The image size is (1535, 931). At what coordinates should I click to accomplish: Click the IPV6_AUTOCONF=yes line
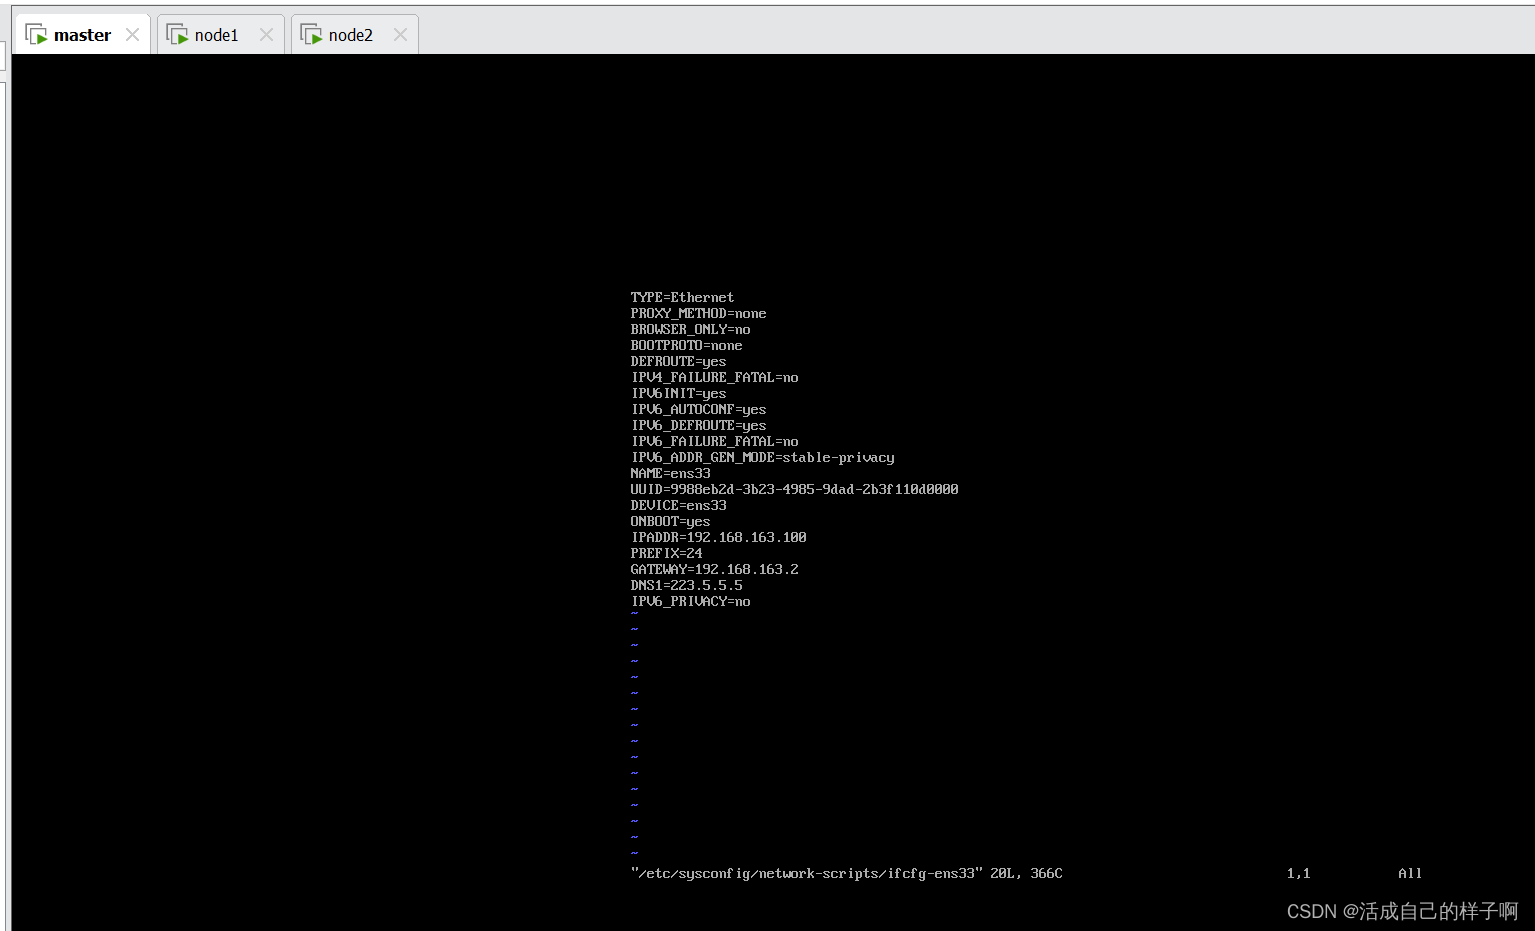tap(698, 409)
